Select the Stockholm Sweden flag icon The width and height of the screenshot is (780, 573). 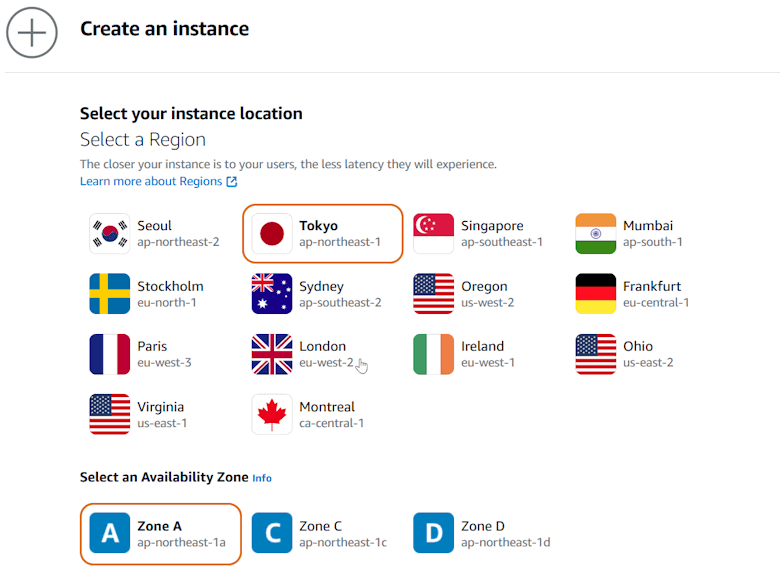110,294
